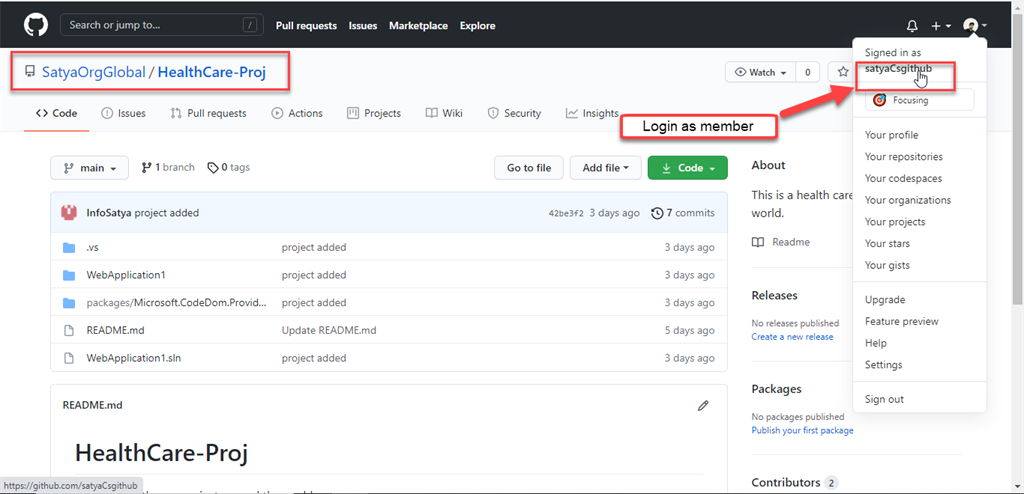This screenshot has width=1024, height=494.
Task: Switch to the Projects tab
Action: pyautogui.click(x=374, y=113)
